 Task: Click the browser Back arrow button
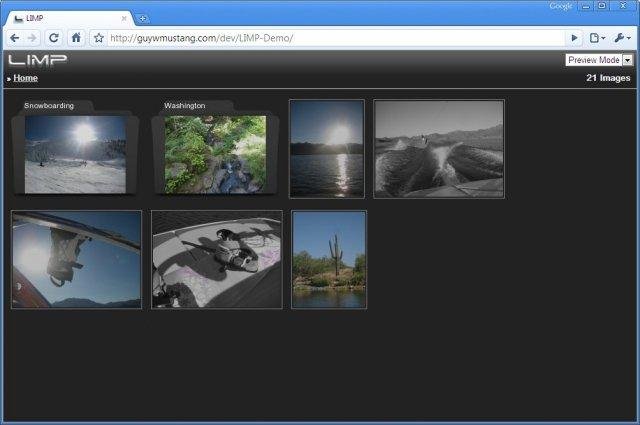pos(14,37)
